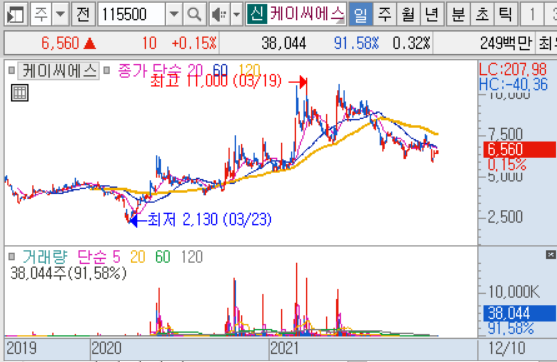Image resolution: width=557 pixels, height=362 pixels.
Task: Close the volume panel with the x icon
Action: click(550, 254)
